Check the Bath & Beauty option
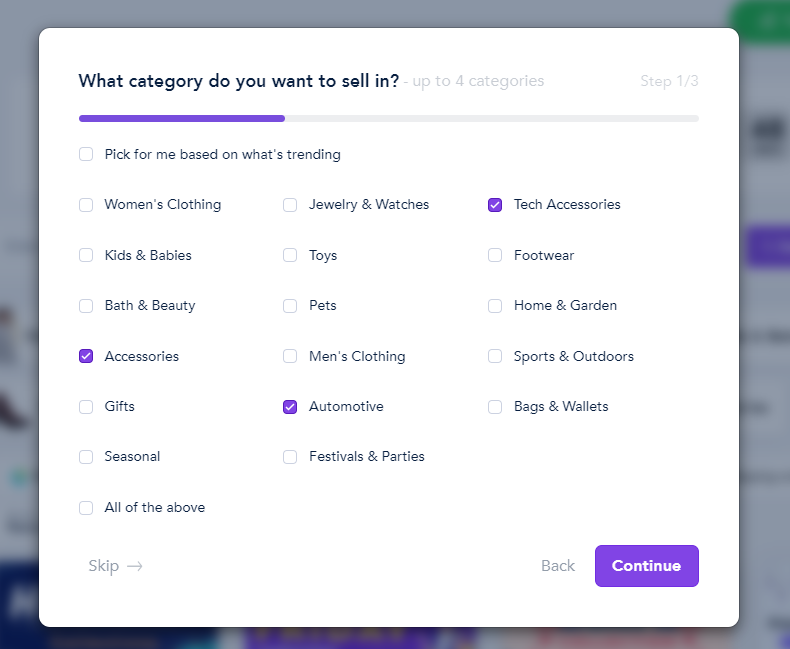 coord(86,306)
